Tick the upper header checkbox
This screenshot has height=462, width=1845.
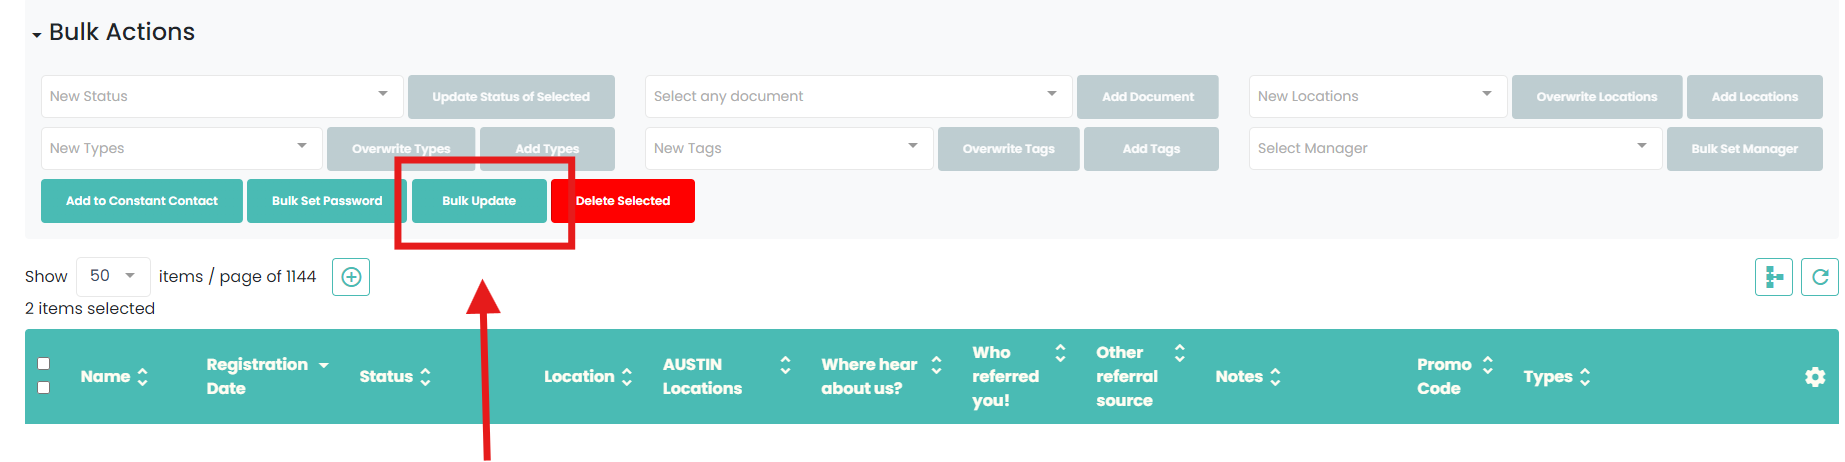click(43, 364)
